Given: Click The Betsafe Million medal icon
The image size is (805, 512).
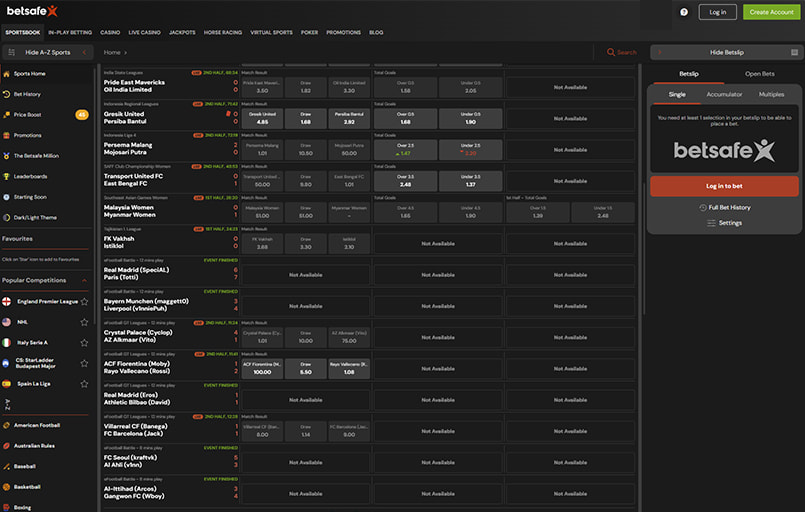Looking at the screenshot, I should [6, 156].
